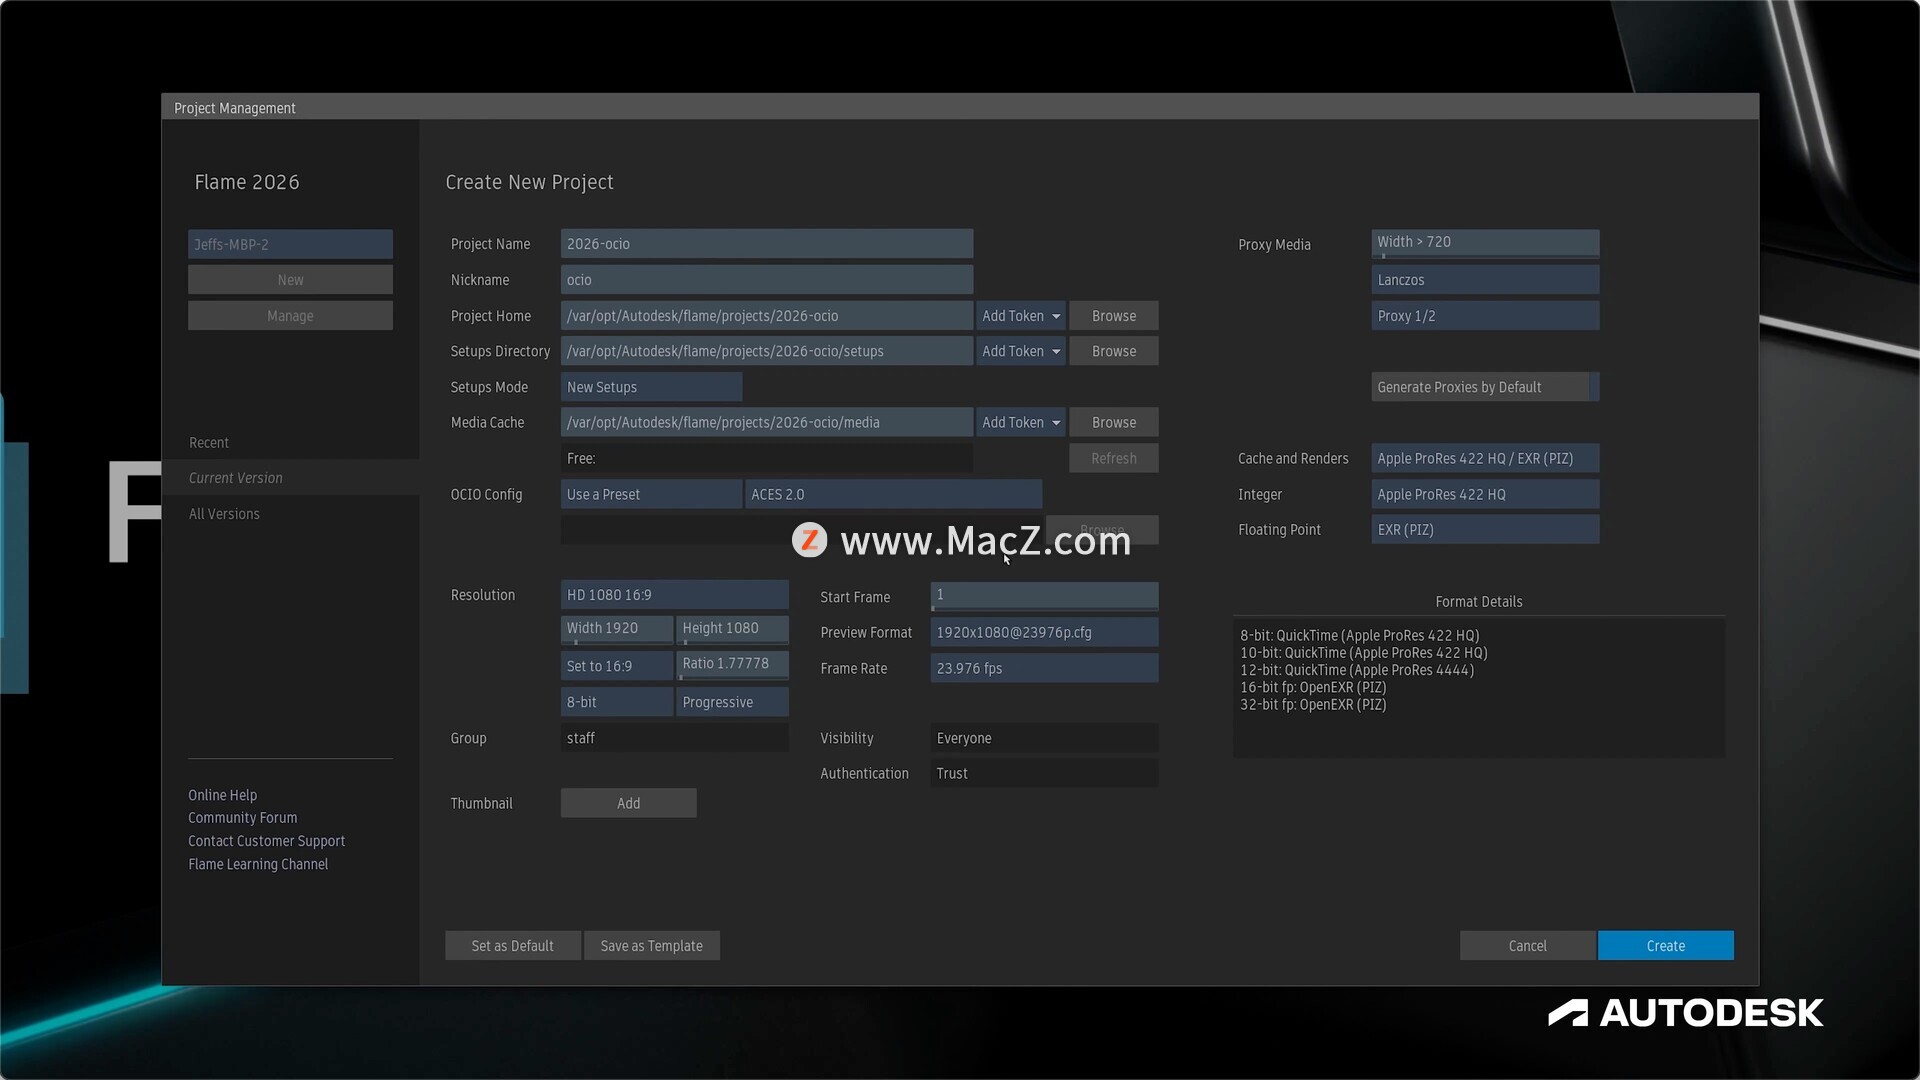Open the Set to 16:9 aspect dropdown

point(616,666)
